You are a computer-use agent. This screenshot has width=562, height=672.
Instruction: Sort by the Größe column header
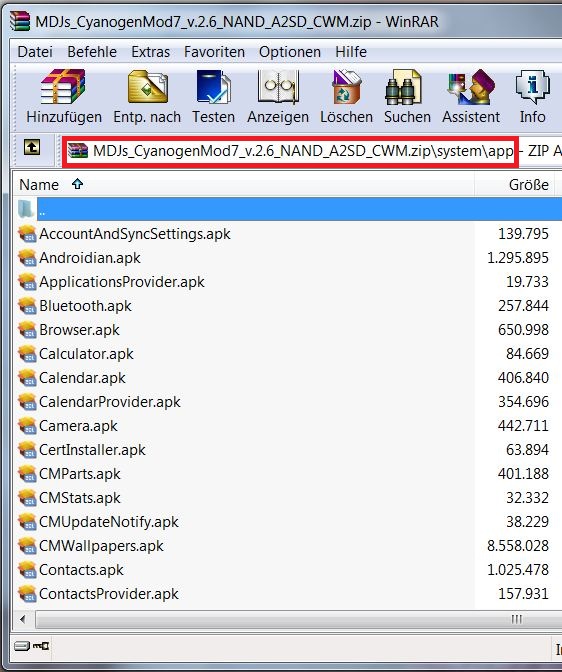point(514,185)
